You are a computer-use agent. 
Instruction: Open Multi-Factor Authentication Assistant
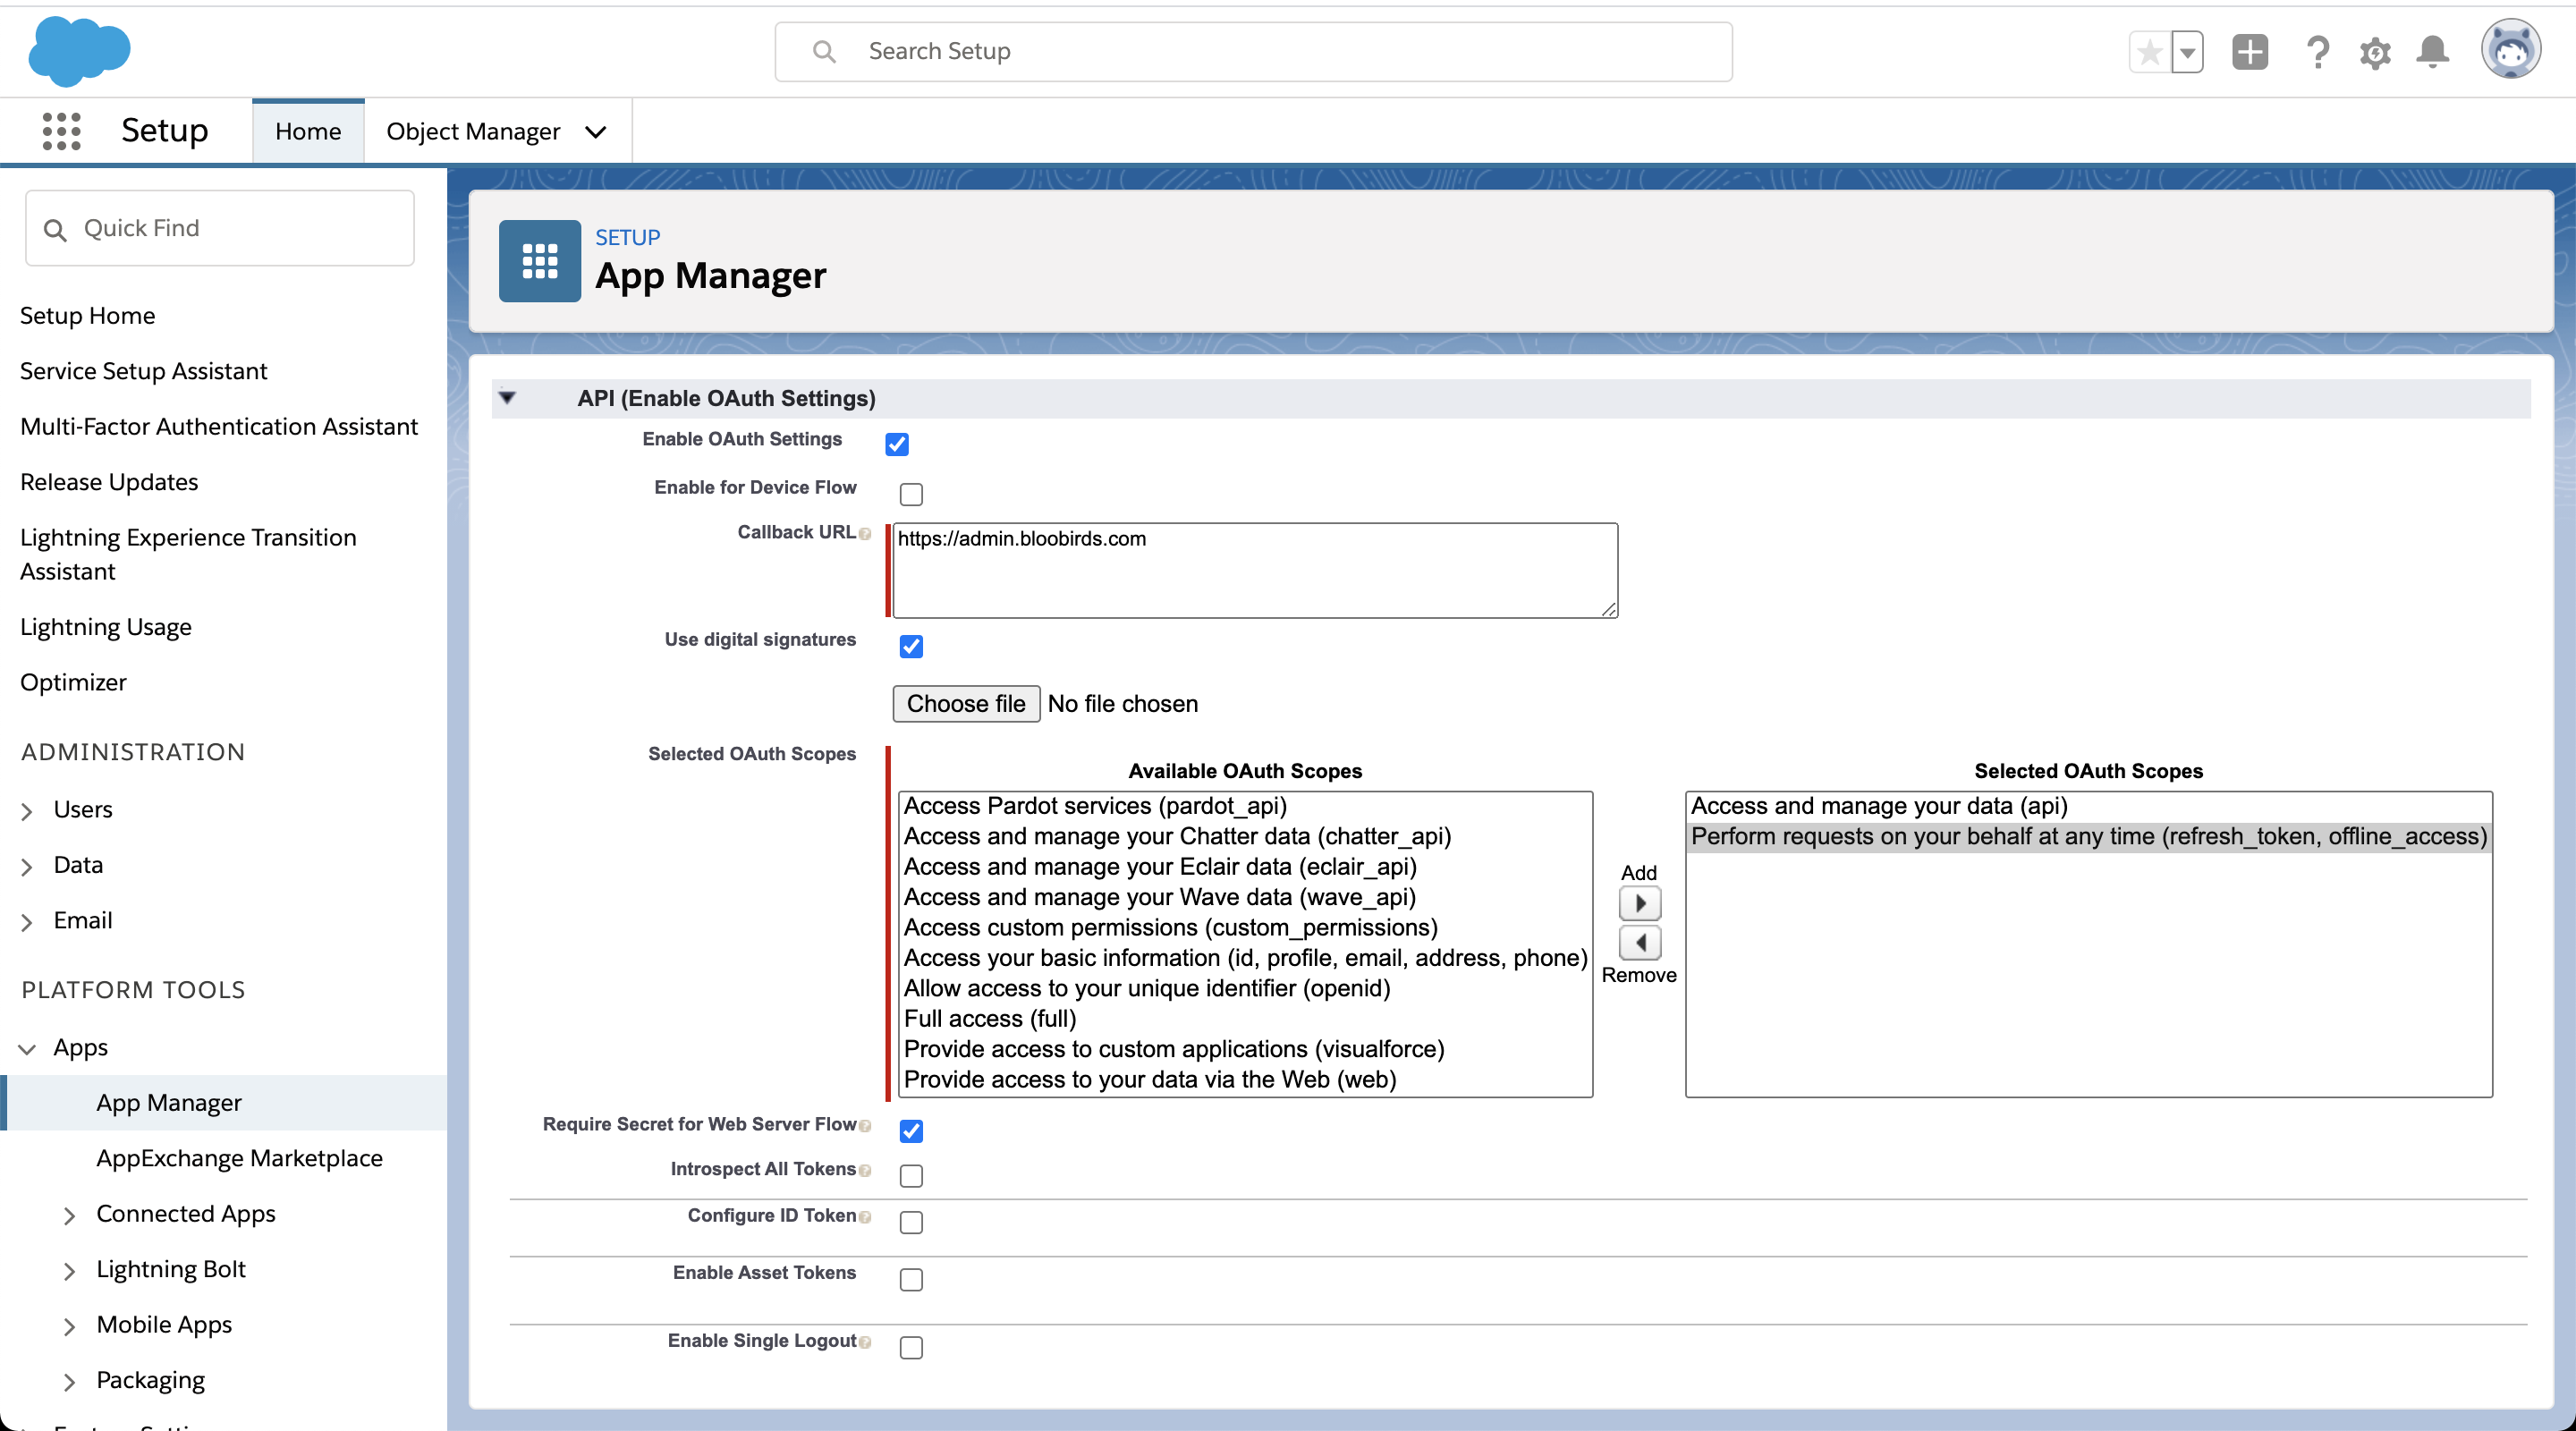[219, 426]
